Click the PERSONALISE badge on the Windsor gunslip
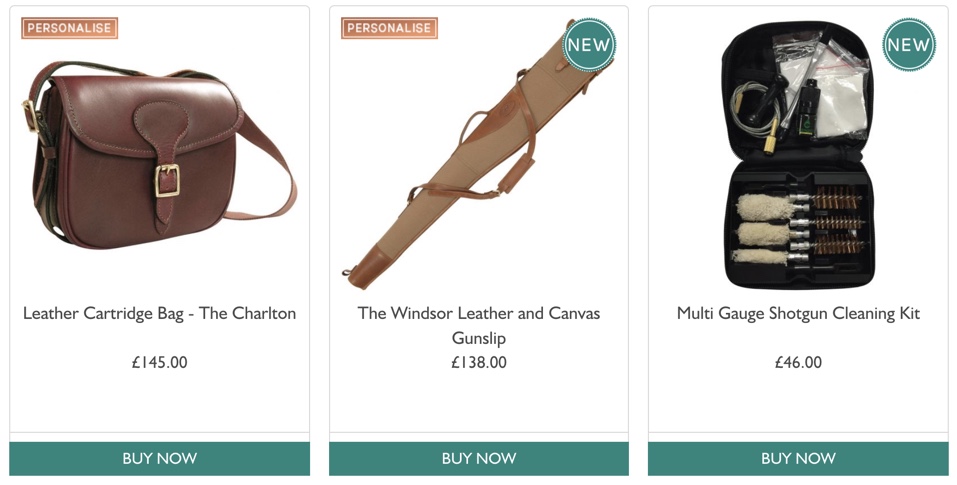 click(x=389, y=28)
